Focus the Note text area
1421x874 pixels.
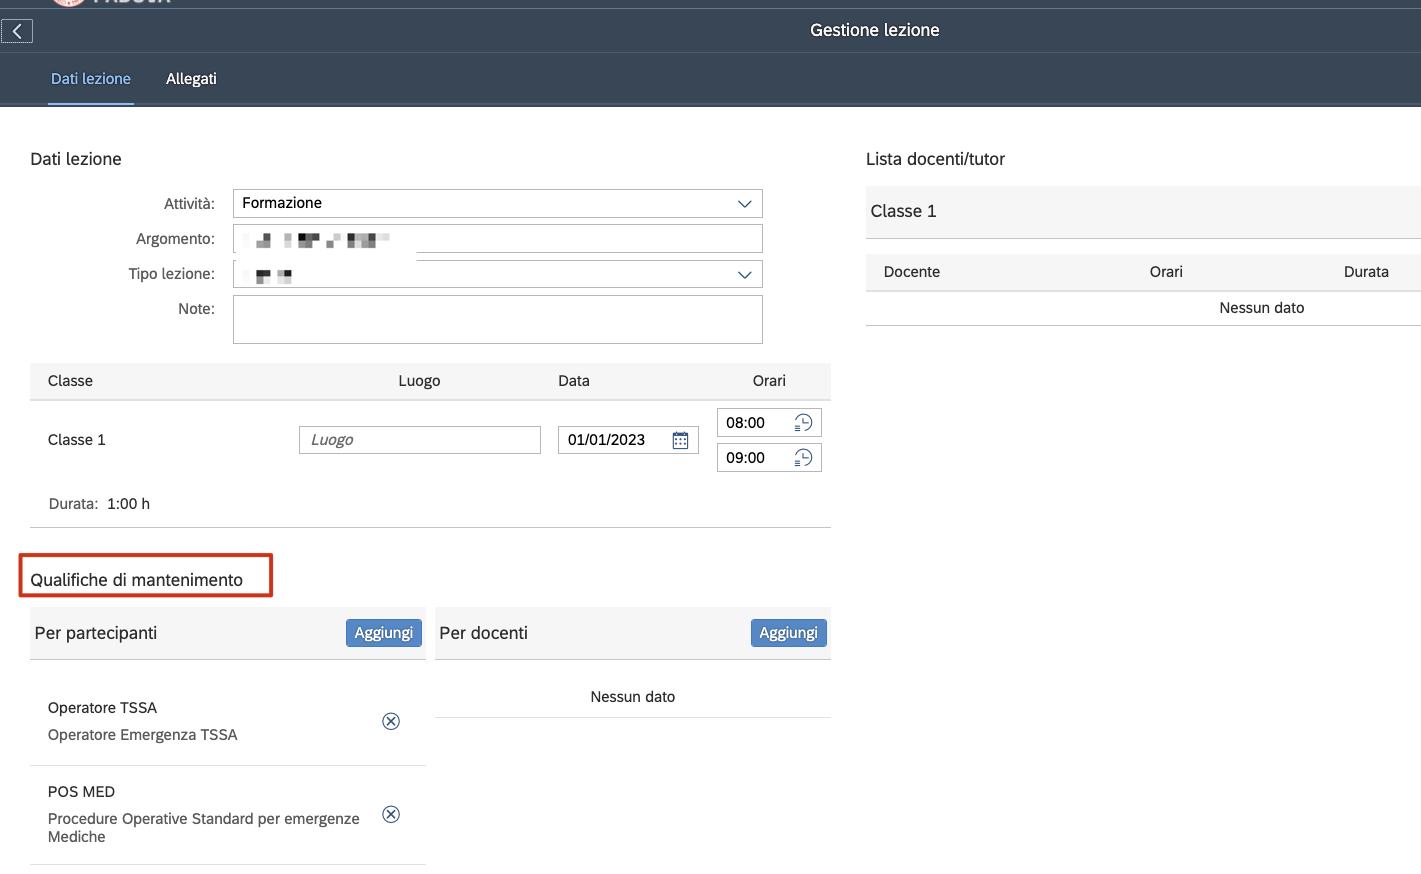497,319
